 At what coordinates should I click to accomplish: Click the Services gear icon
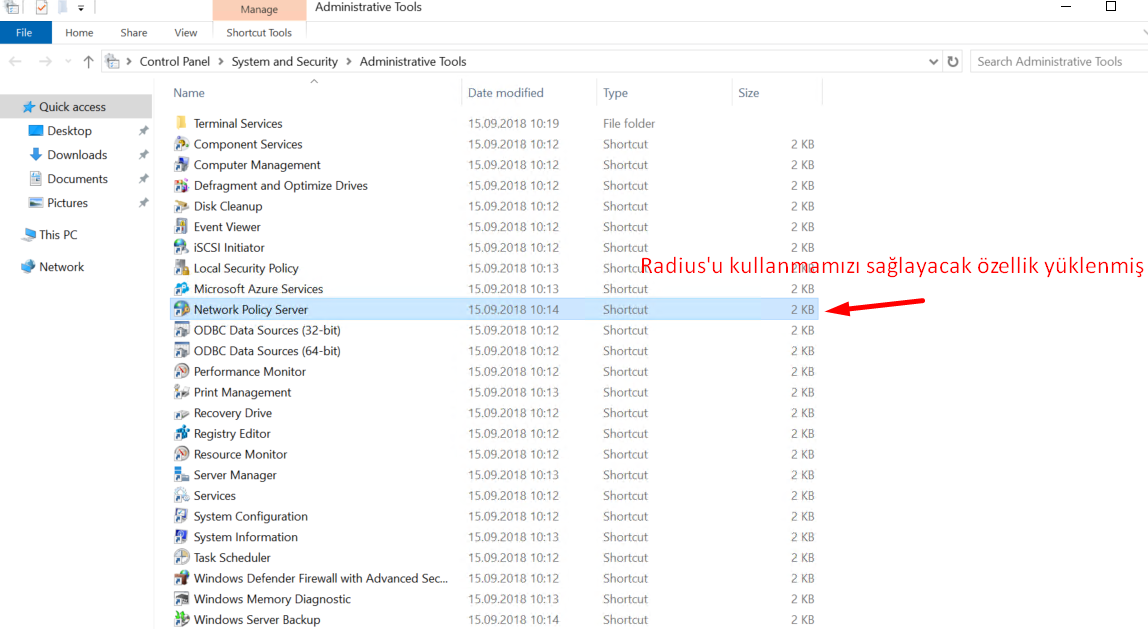pyautogui.click(x=181, y=495)
